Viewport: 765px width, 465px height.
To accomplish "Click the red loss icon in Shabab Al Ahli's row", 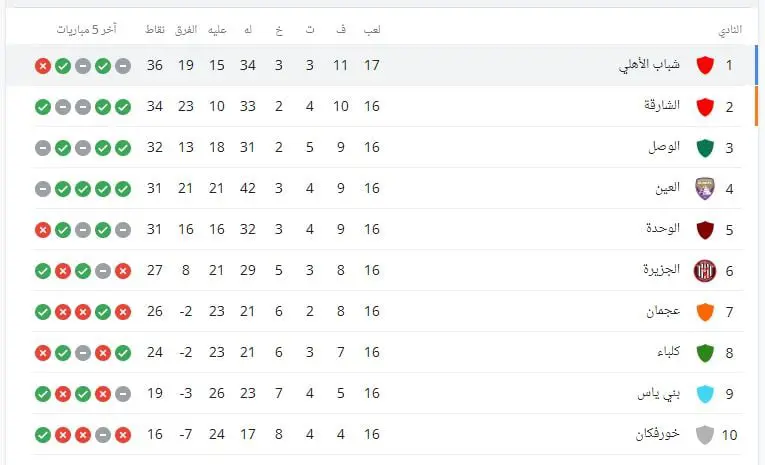I will click(x=43, y=66).
